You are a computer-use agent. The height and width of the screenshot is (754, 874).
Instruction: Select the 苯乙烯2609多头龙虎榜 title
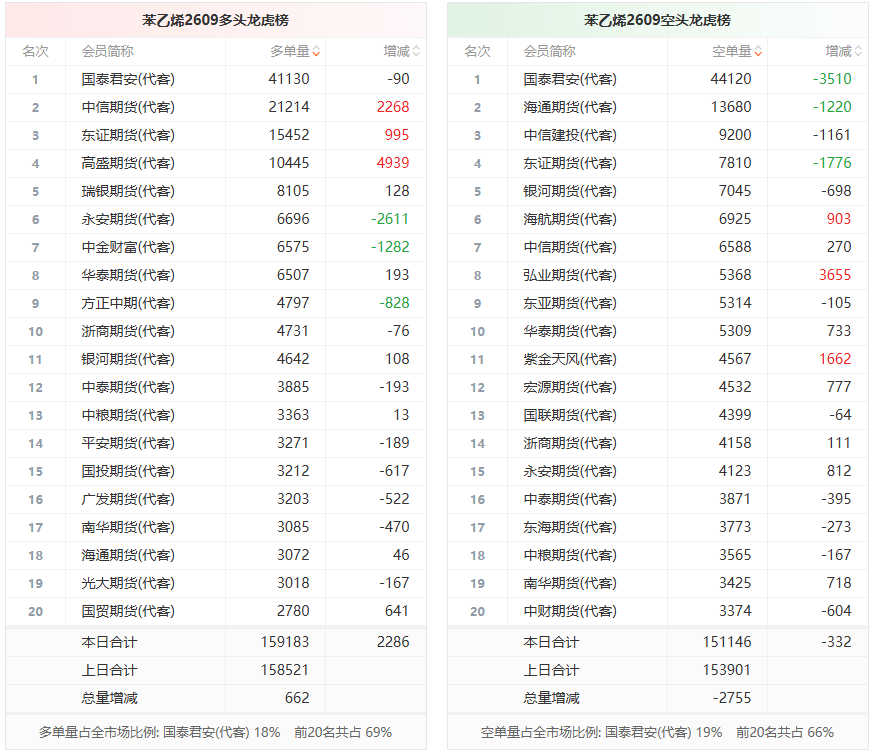pyautogui.click(x=216, y=21)
